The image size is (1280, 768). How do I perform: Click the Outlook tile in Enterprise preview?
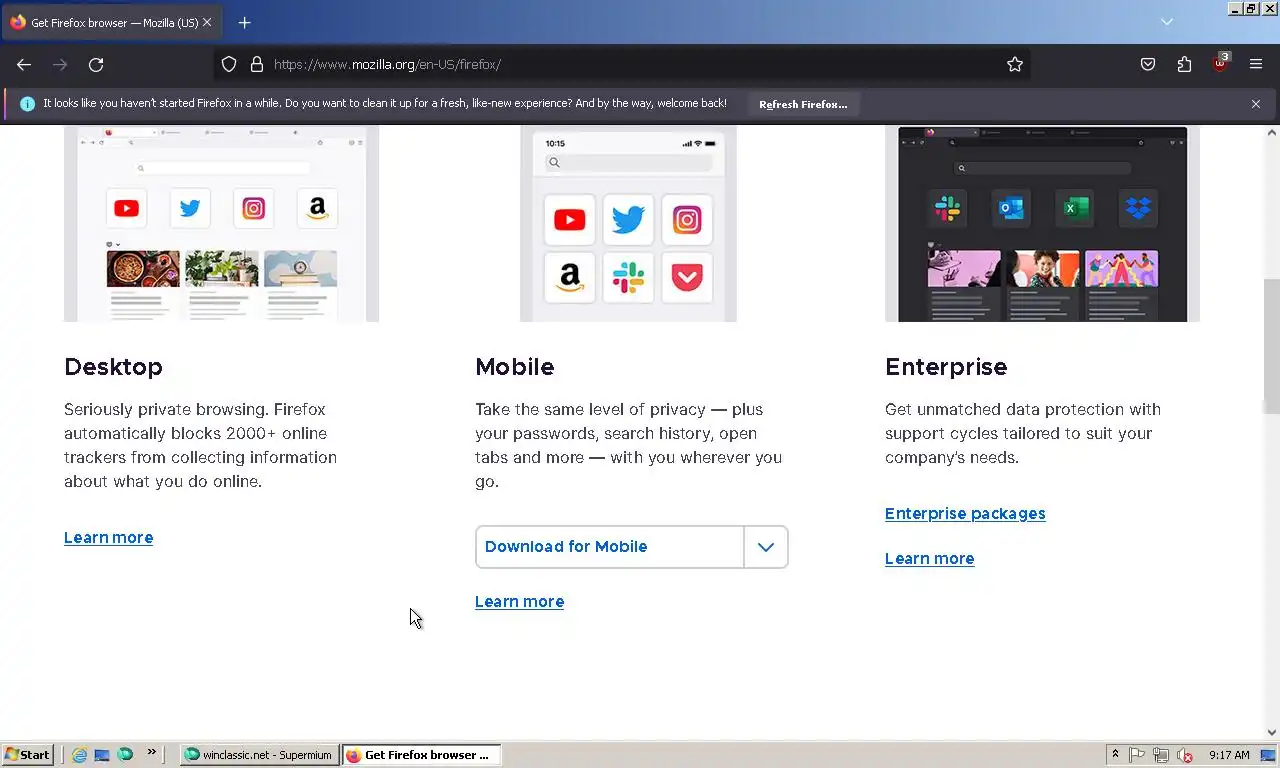click(1011, 208)
